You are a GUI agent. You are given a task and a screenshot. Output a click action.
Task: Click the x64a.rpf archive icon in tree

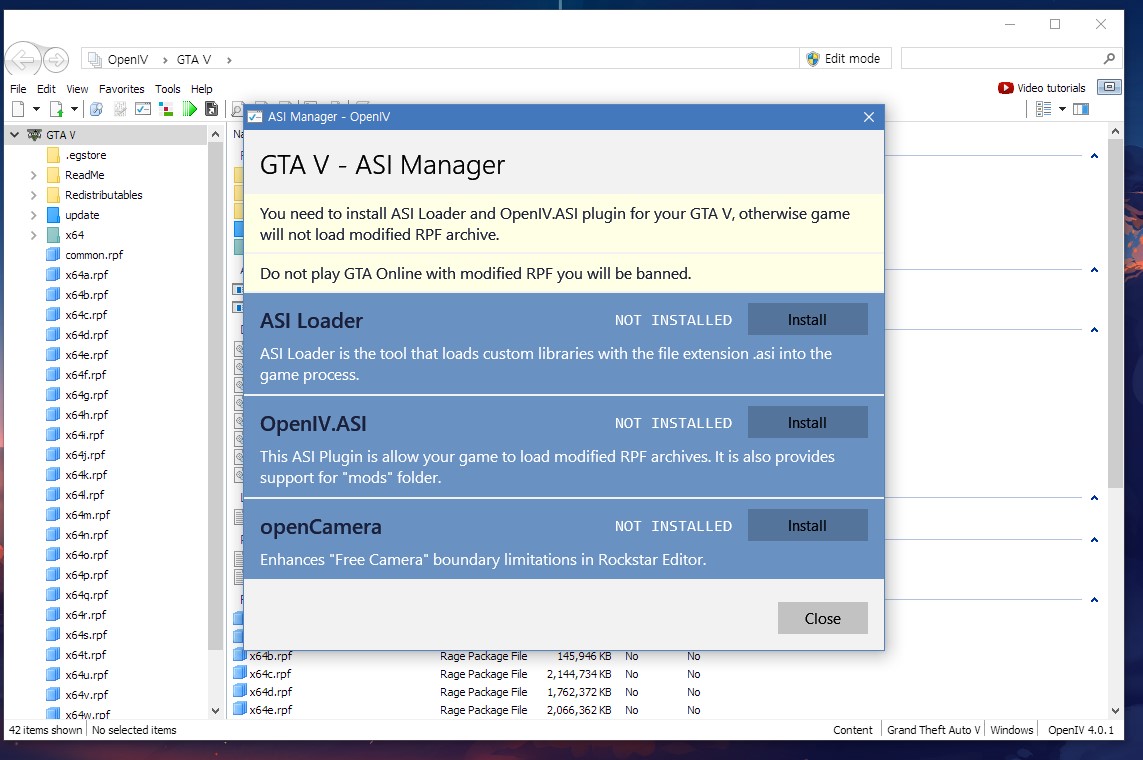pos(52,275)
